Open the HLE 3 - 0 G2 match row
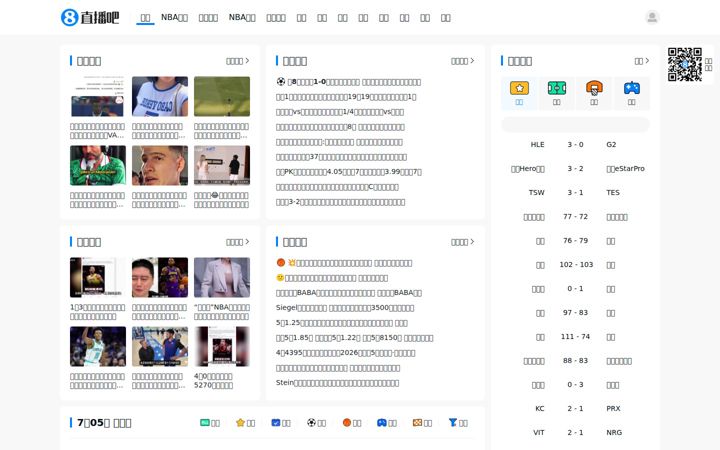Viewport: 720px width, 450px height. coord(575,145)
